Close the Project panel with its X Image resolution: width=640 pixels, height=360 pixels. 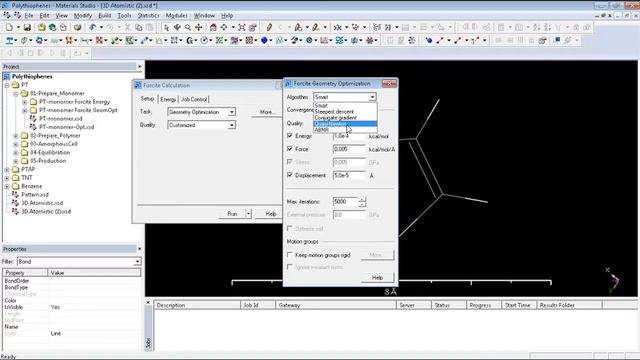tap(140, 67)
